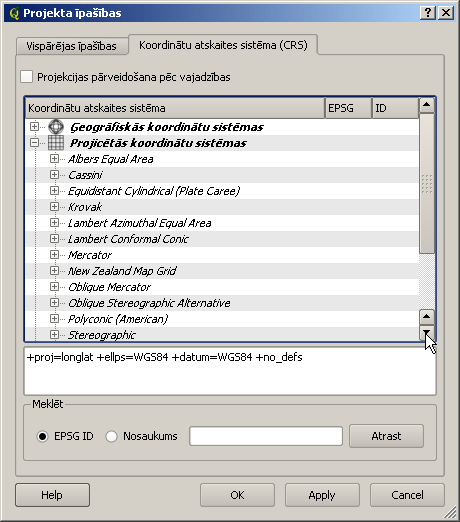Click the Geographic coordinate systems globe icon

pos(56,127)
